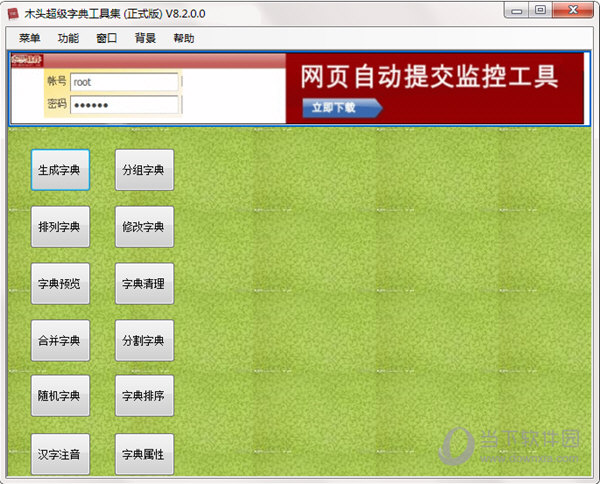Click the app icon in title bar
The image size is (600, 484).
[13, 14]
